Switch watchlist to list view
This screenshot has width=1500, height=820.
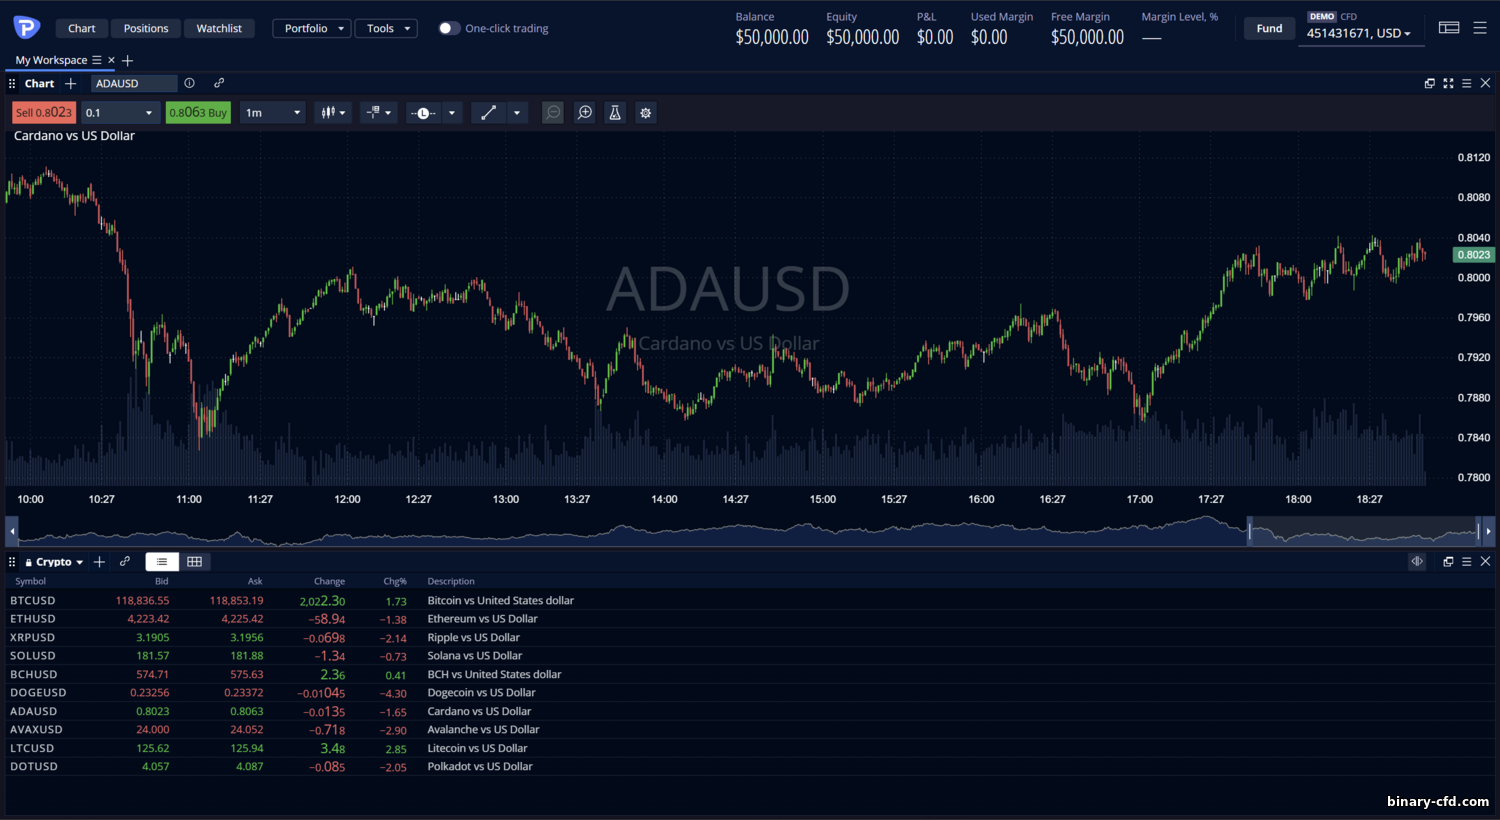point(162,562)
